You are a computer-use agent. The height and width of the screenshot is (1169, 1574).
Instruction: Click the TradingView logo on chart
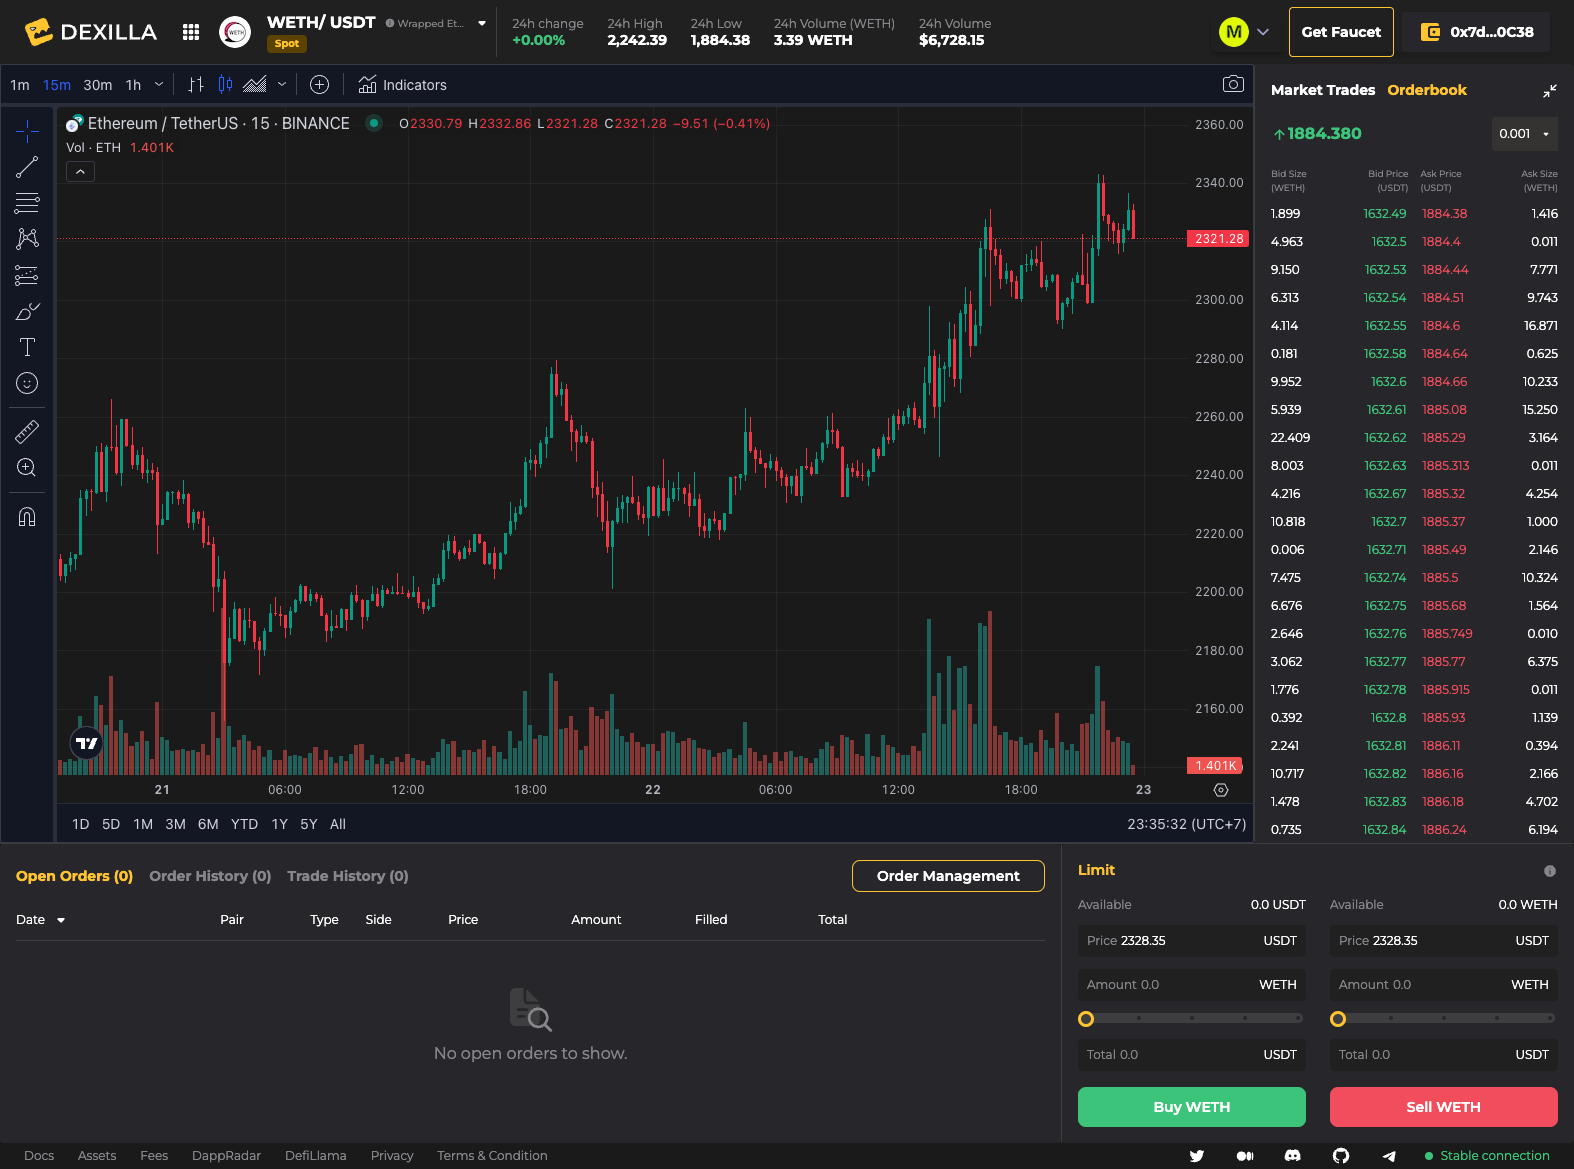[x=87, y=743]
